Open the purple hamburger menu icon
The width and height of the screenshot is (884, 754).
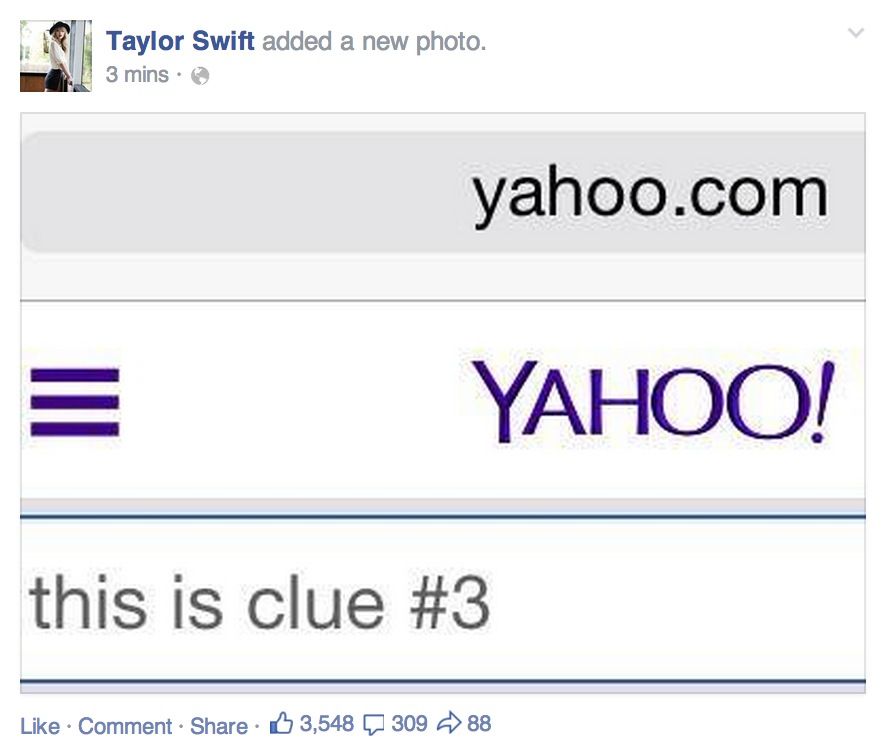[x=75, y=402]
